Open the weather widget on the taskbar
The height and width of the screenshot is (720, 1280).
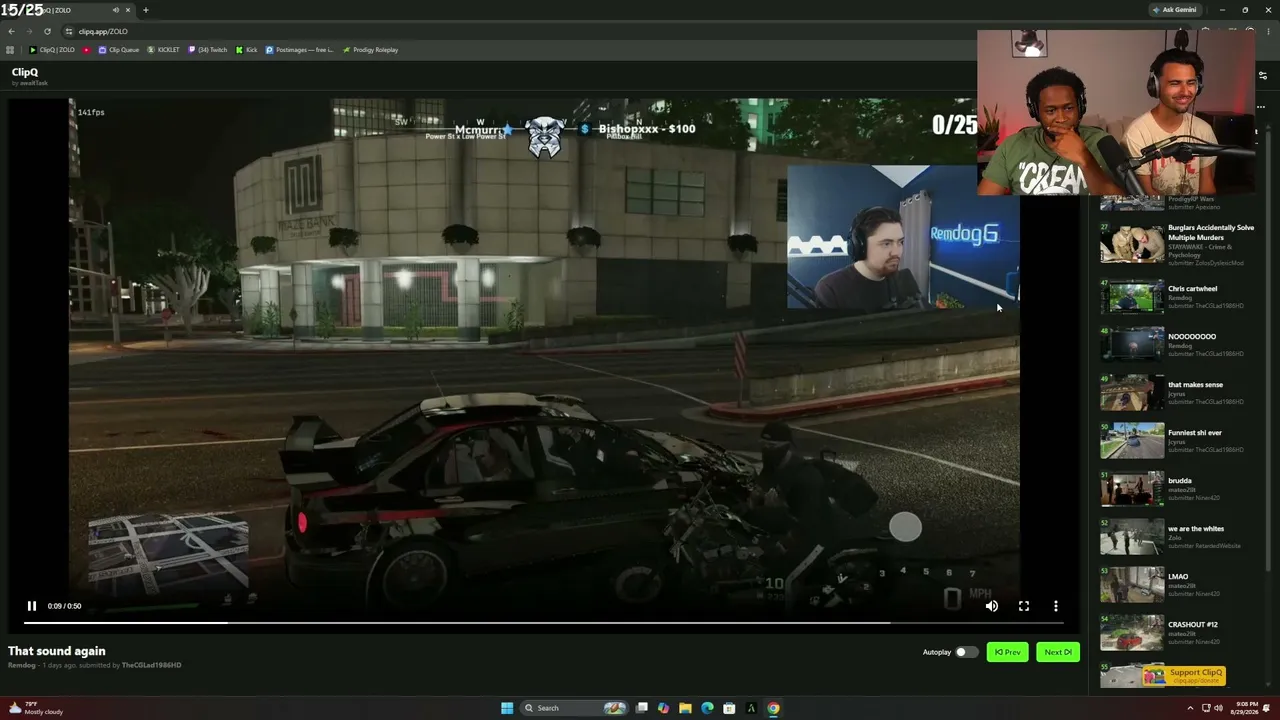click(x=37, y=708)
